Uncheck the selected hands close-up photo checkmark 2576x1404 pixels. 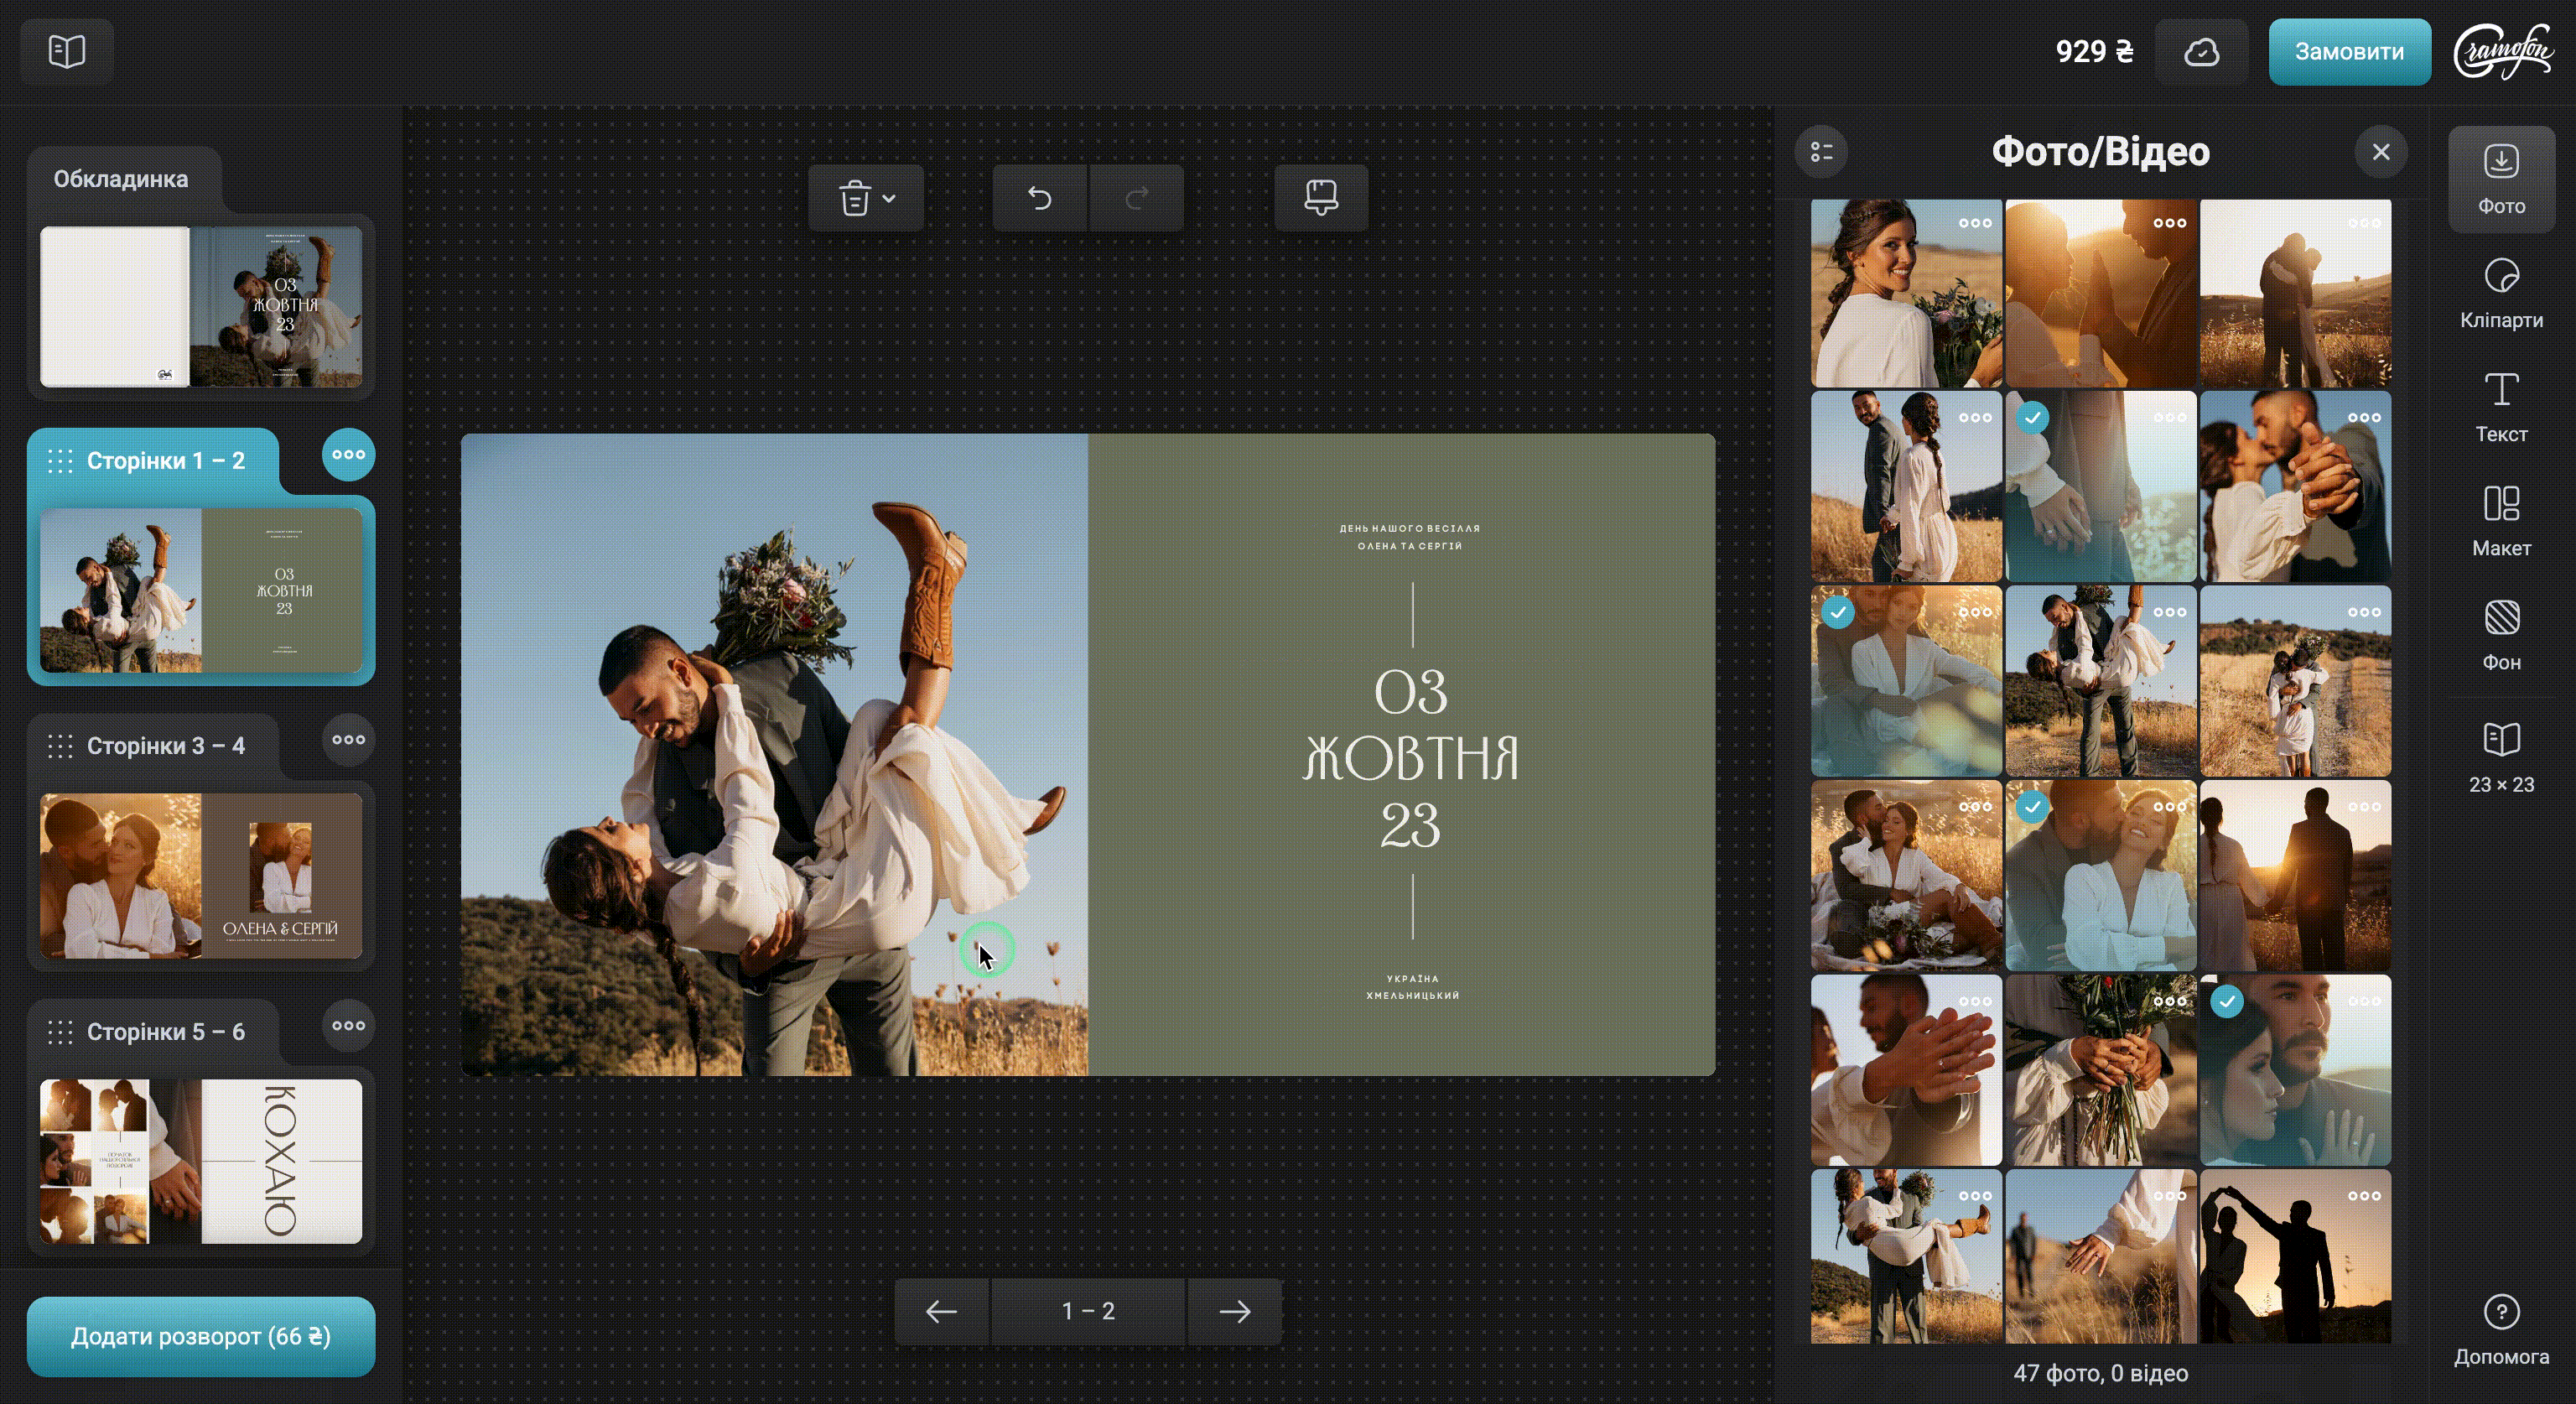click(x=2032, y=418)
